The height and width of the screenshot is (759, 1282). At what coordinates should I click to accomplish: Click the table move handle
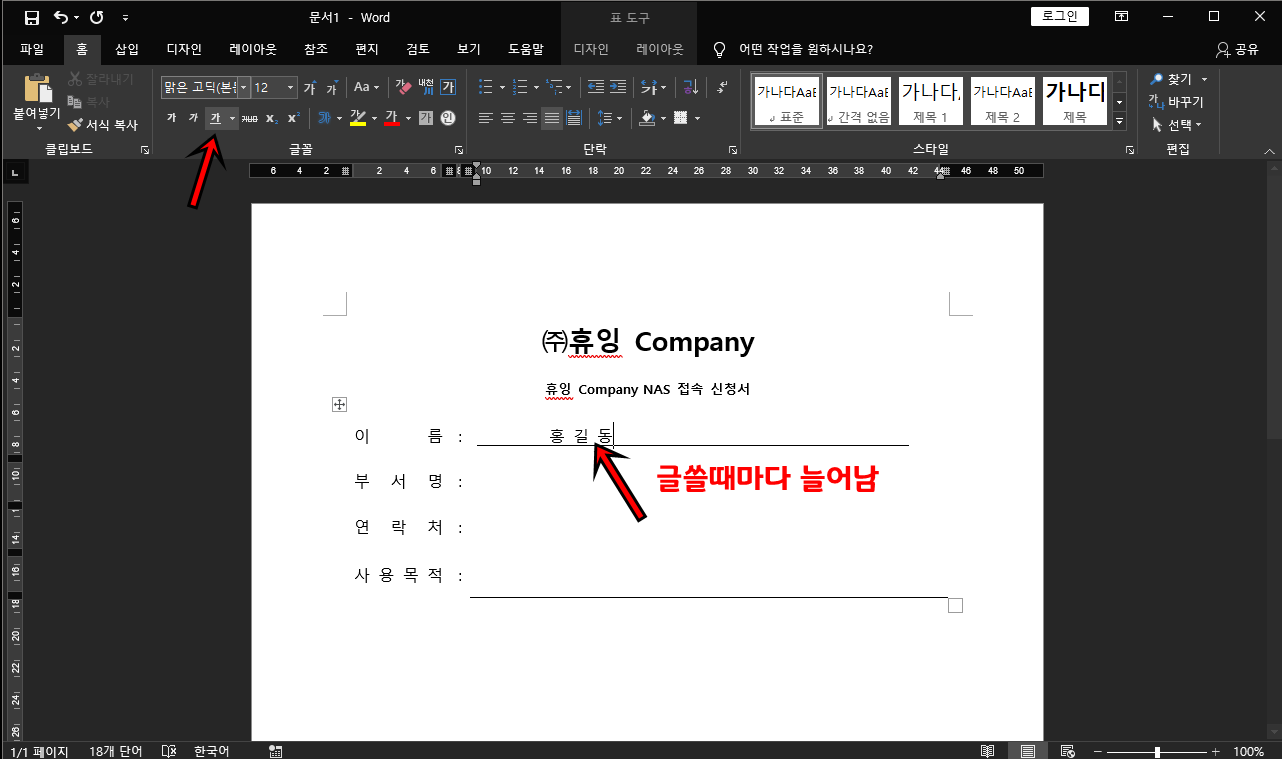point(339,404)
